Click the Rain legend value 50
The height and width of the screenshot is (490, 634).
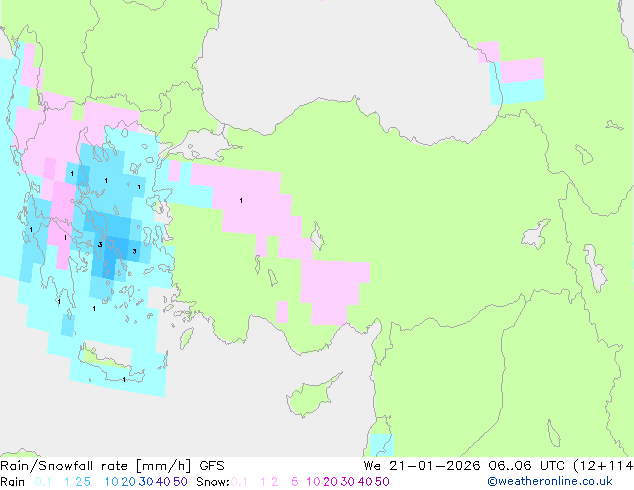click(180, 482)
